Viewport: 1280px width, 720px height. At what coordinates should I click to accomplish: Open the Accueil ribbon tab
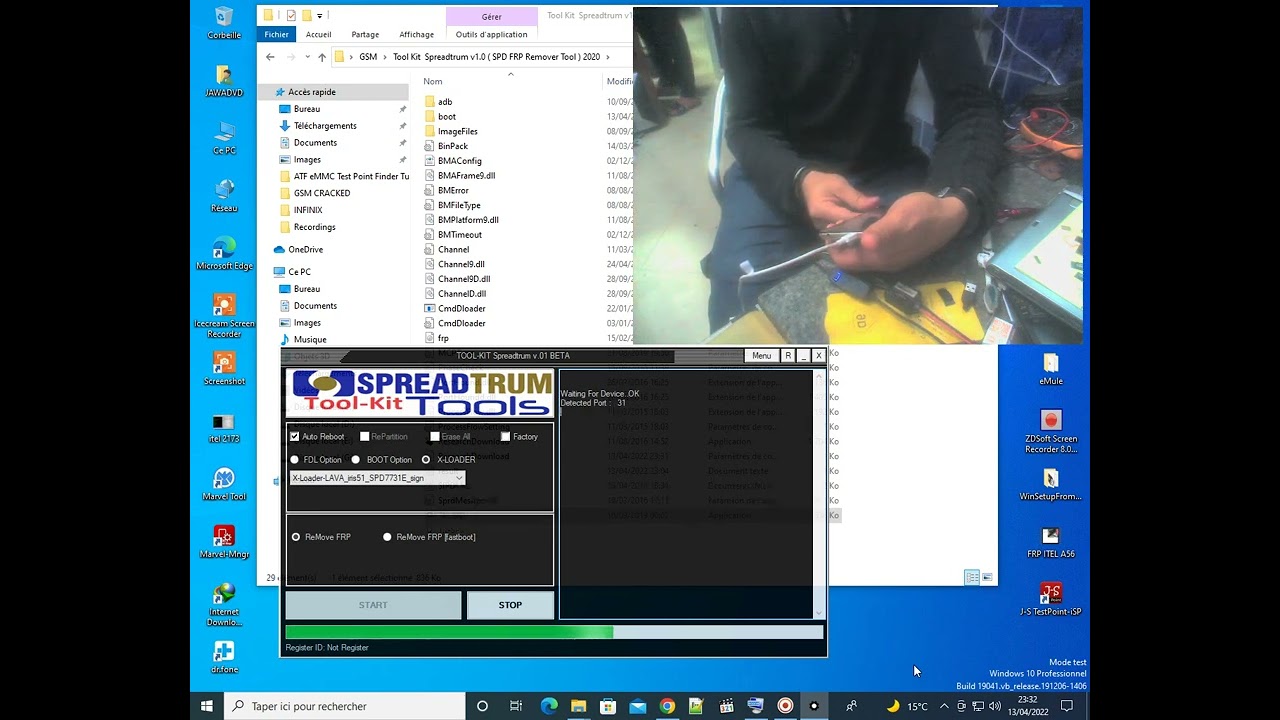pos(319,34)
